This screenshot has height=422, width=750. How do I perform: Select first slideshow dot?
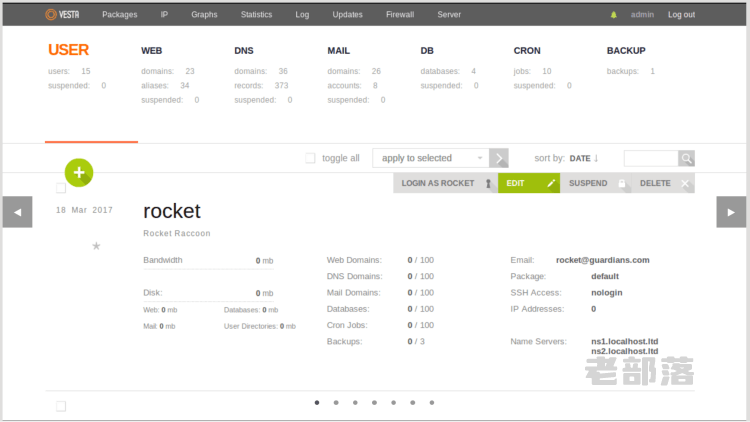click(317, 402)
